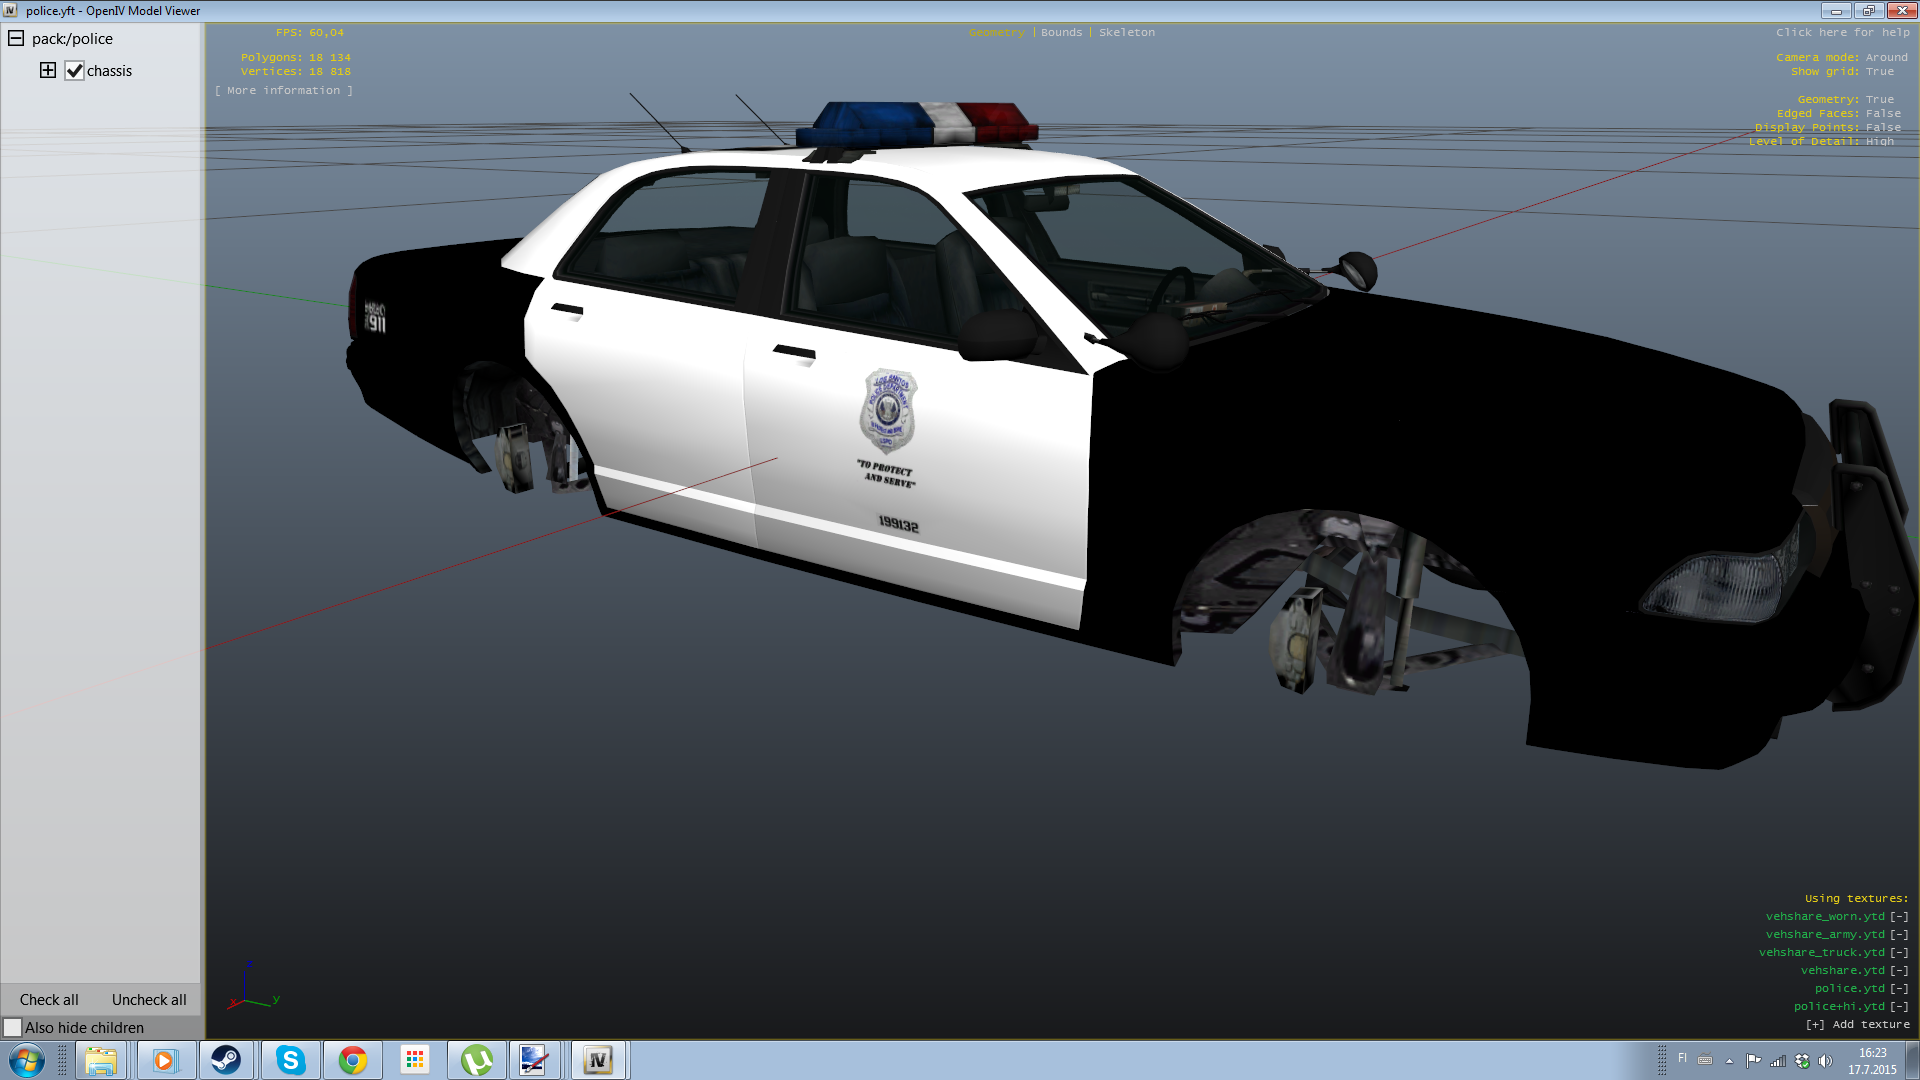Remove the police.ytd texture entry
The image size is (1920, 1080).
1898,988
